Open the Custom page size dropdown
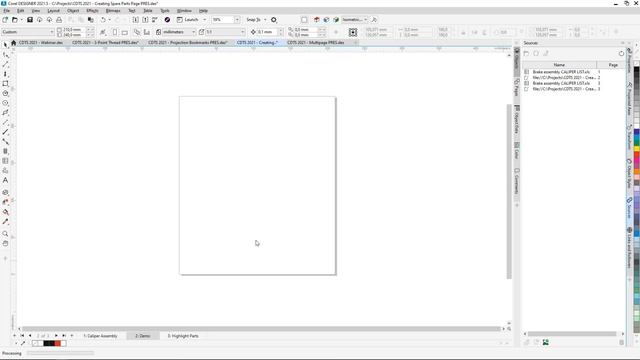 point(52,32)
